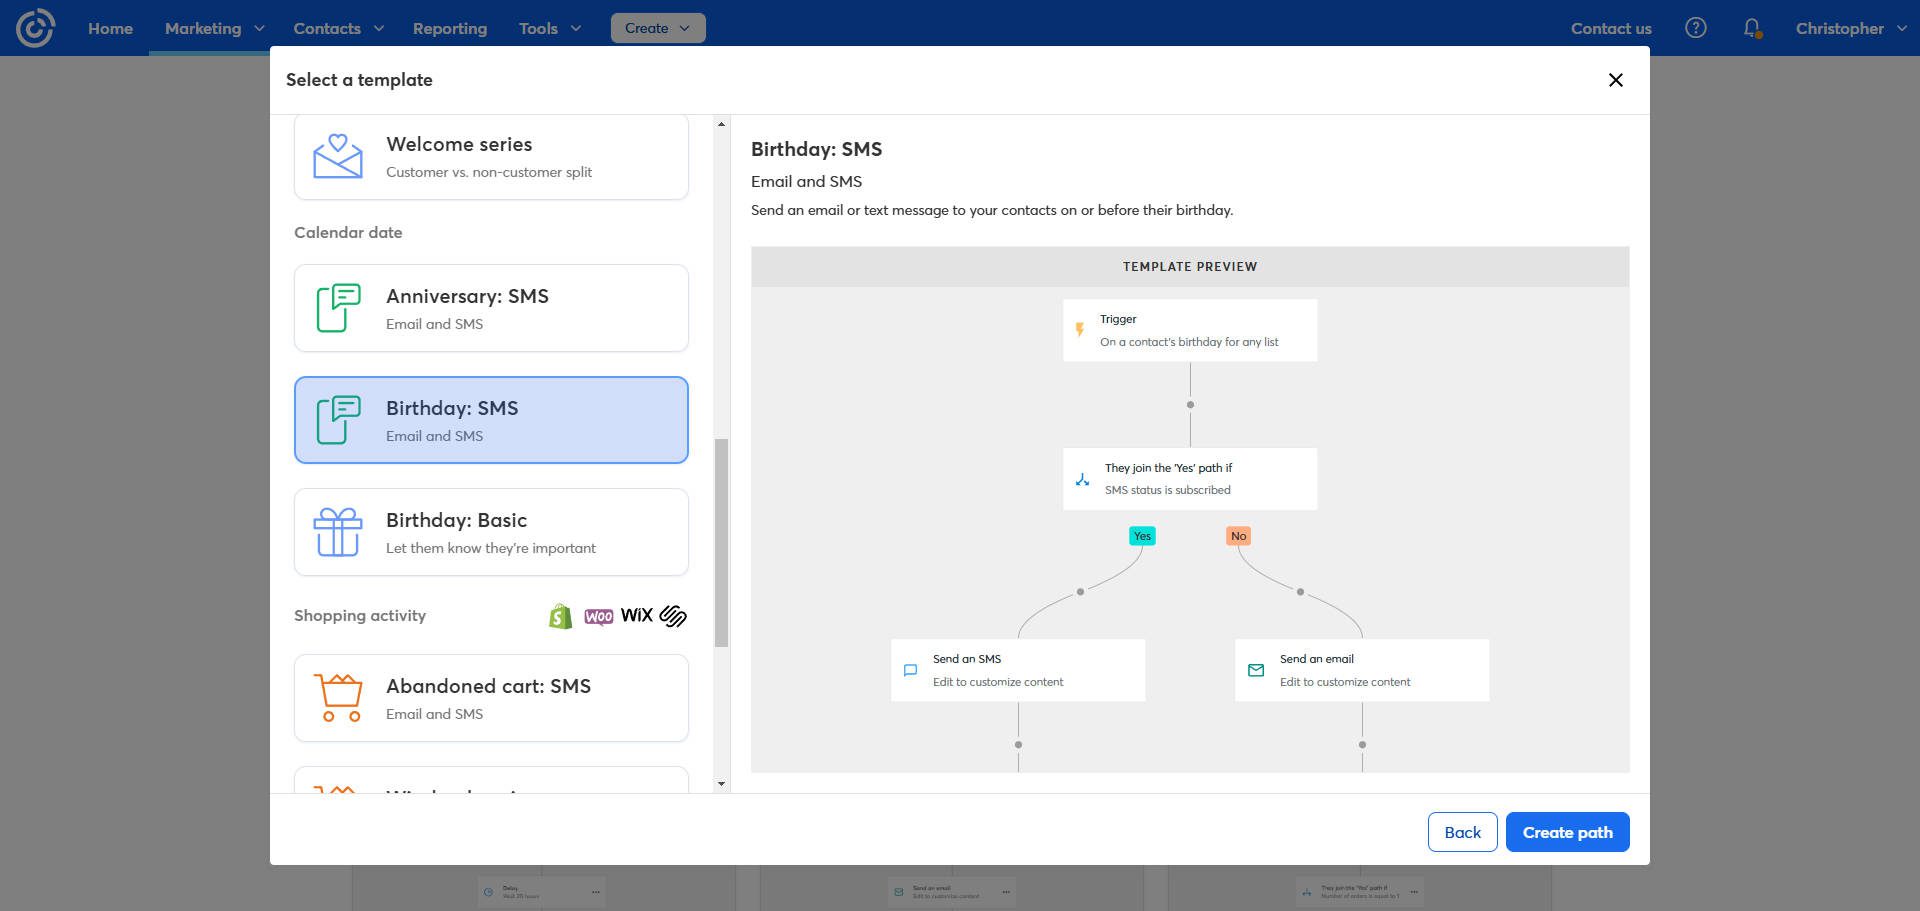The image size is (1920, 911).
Task: Open the notifications bell
Action: click(1751, 28)
